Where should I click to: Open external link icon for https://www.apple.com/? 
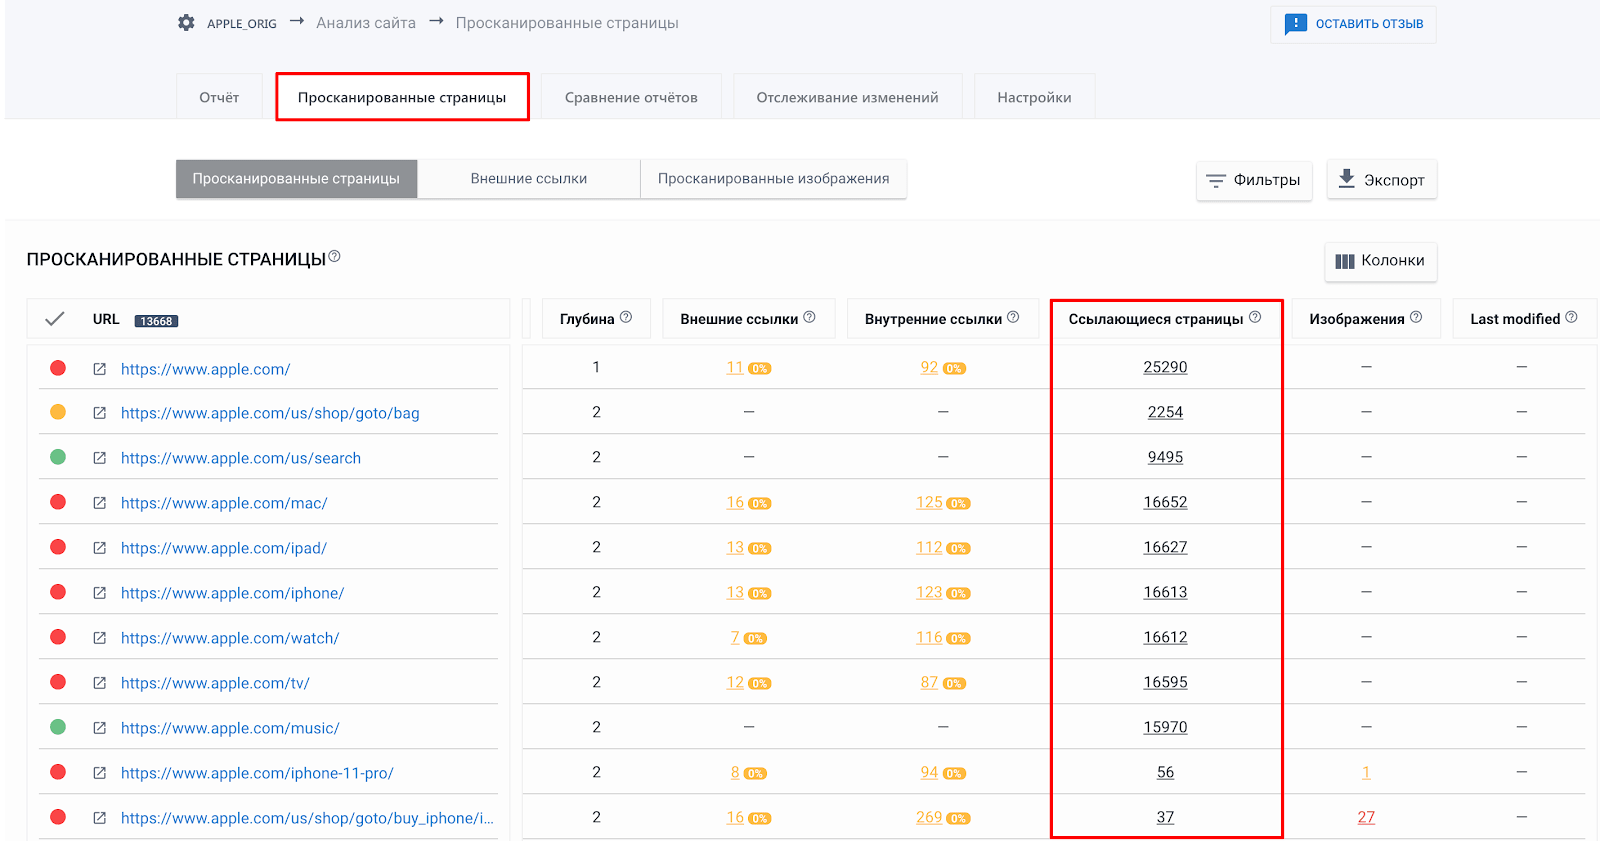(x=100, y=369)
